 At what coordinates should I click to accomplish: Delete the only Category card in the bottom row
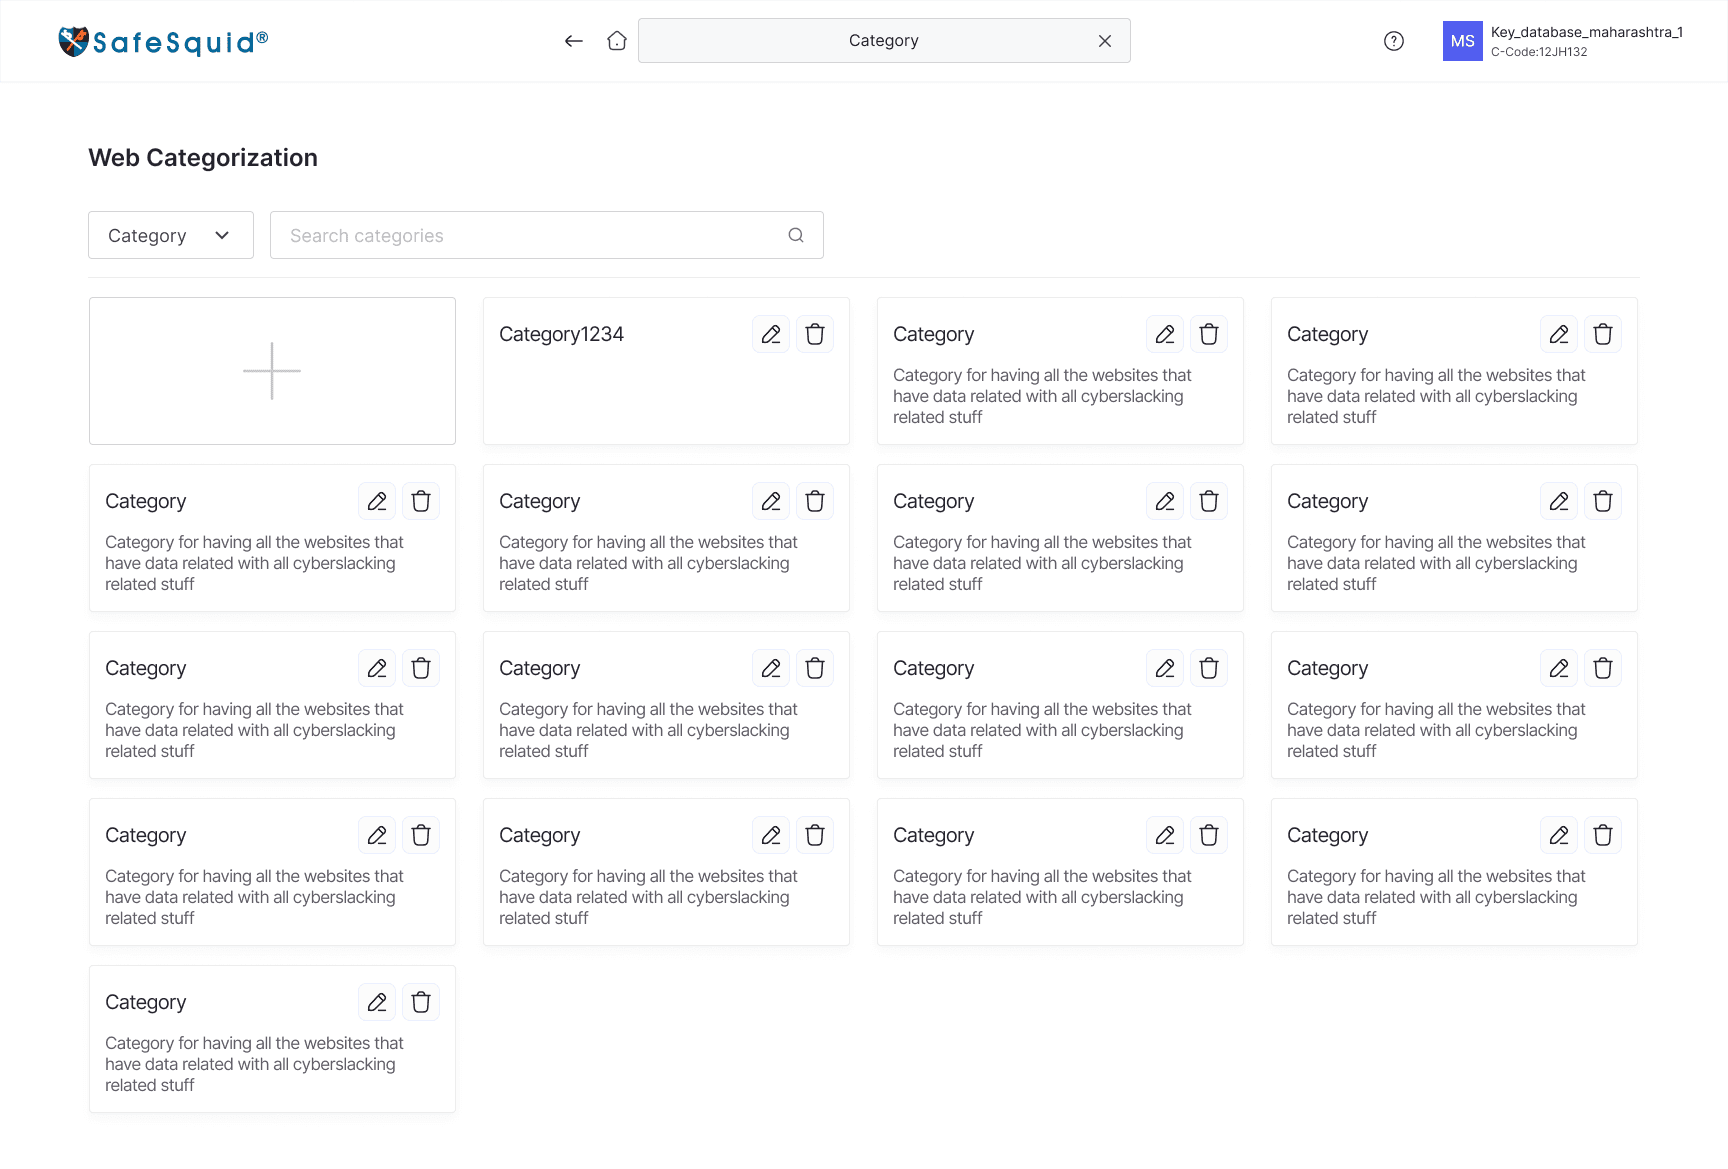[421, 1002]
